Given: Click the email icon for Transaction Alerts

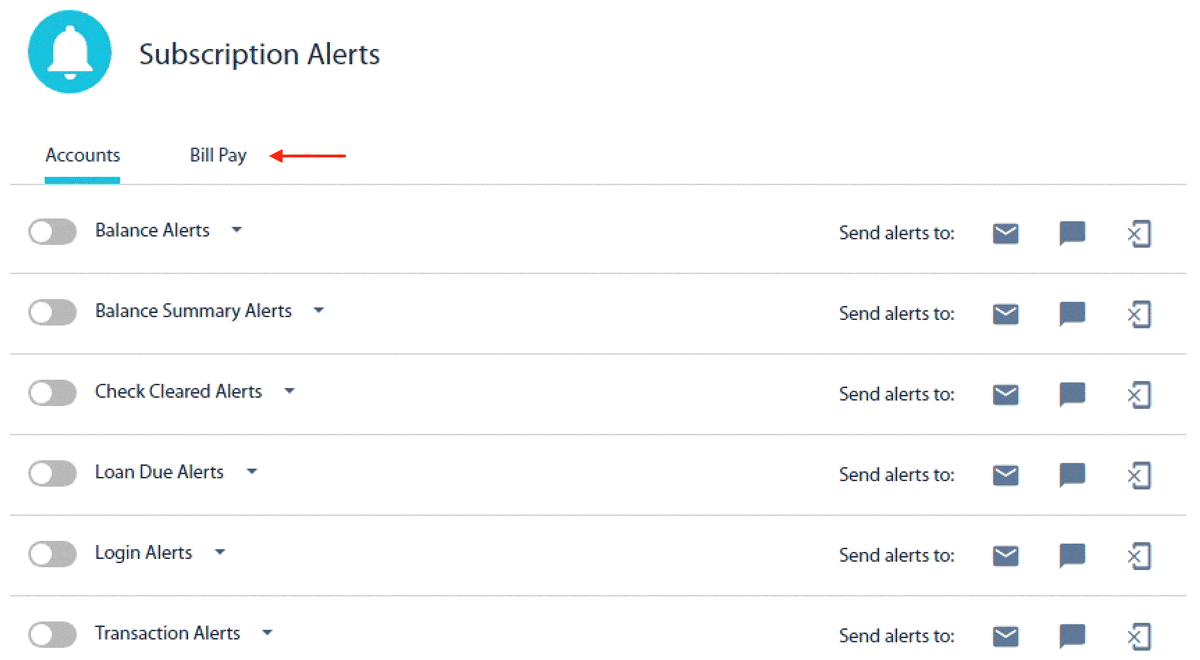Looking at the screenshot, I should click(x=1005, y=636).
